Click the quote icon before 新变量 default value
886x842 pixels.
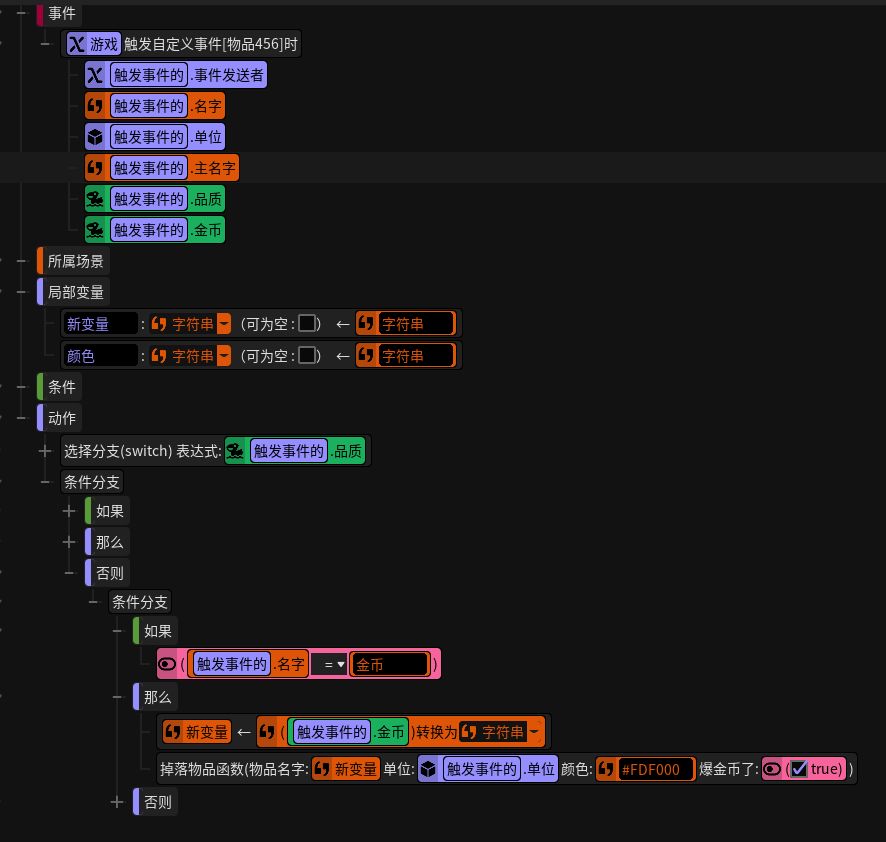[366, 324]
